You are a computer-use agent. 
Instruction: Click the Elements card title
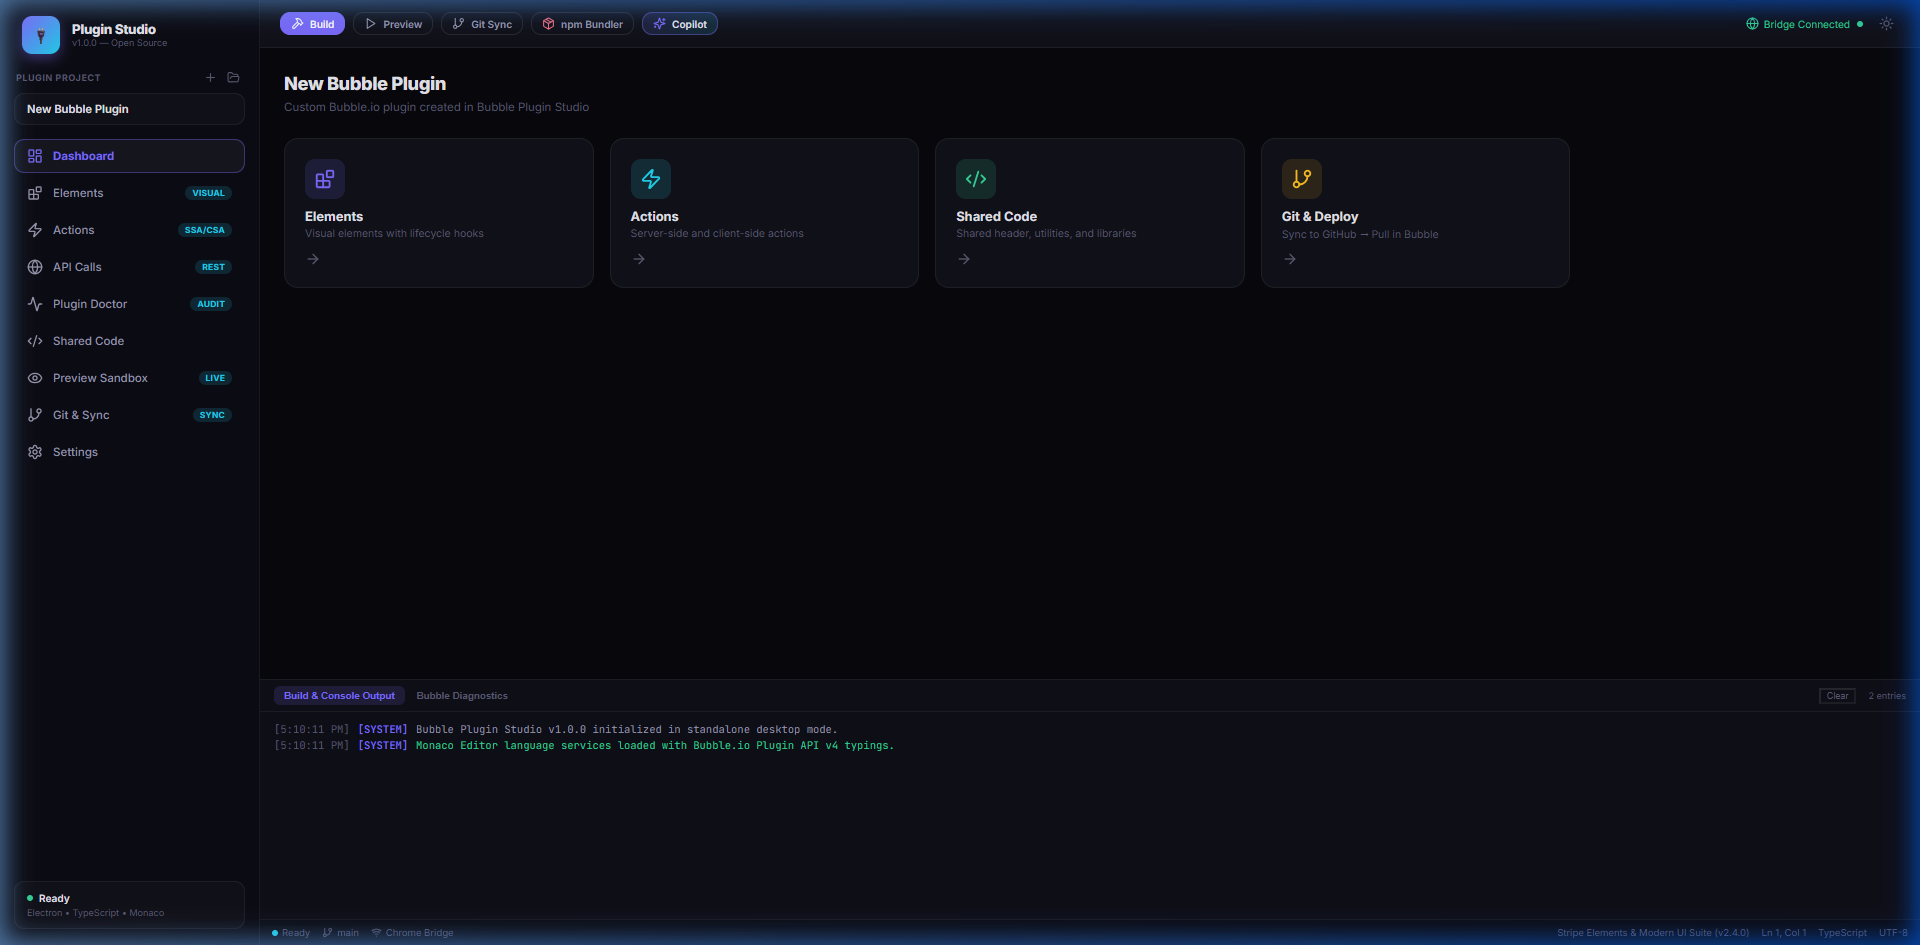click(x=334, y=216)
